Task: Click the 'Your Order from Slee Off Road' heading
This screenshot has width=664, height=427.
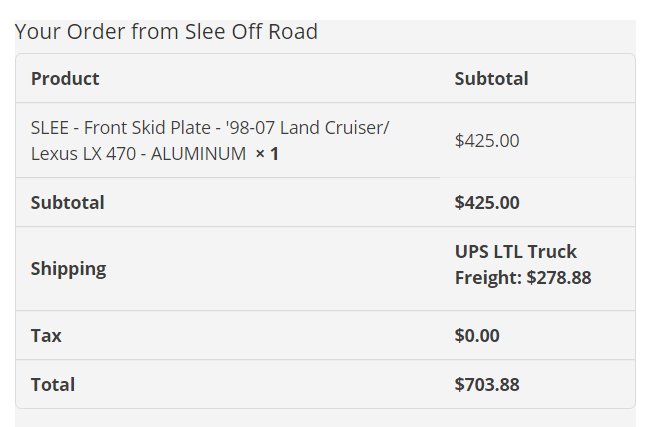Action: click(x=166, y=32)
